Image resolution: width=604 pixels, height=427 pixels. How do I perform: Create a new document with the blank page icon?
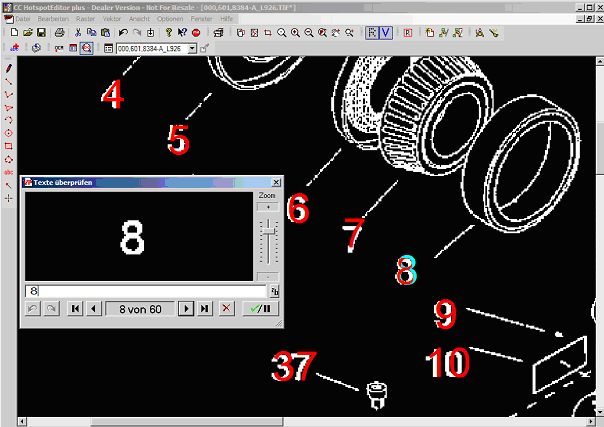coord(14,33)
